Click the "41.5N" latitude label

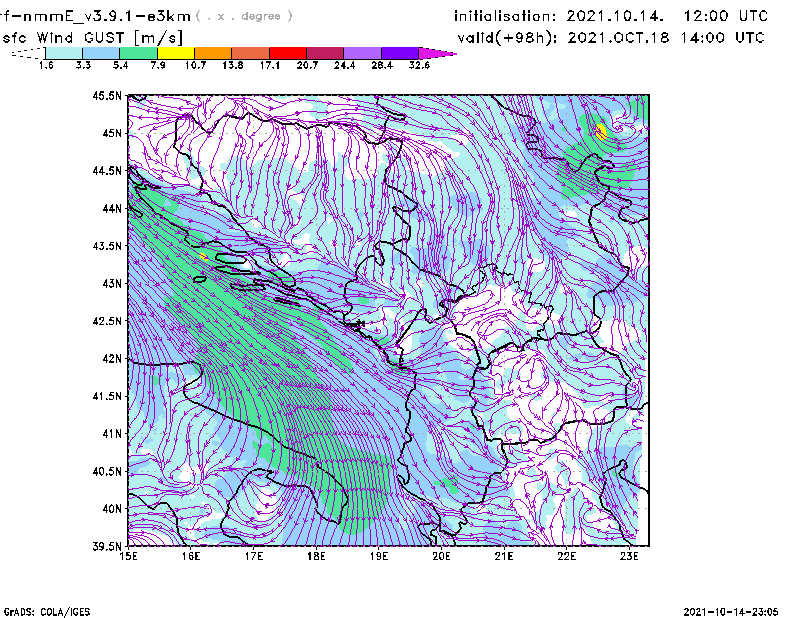click(x=107, y=396)
